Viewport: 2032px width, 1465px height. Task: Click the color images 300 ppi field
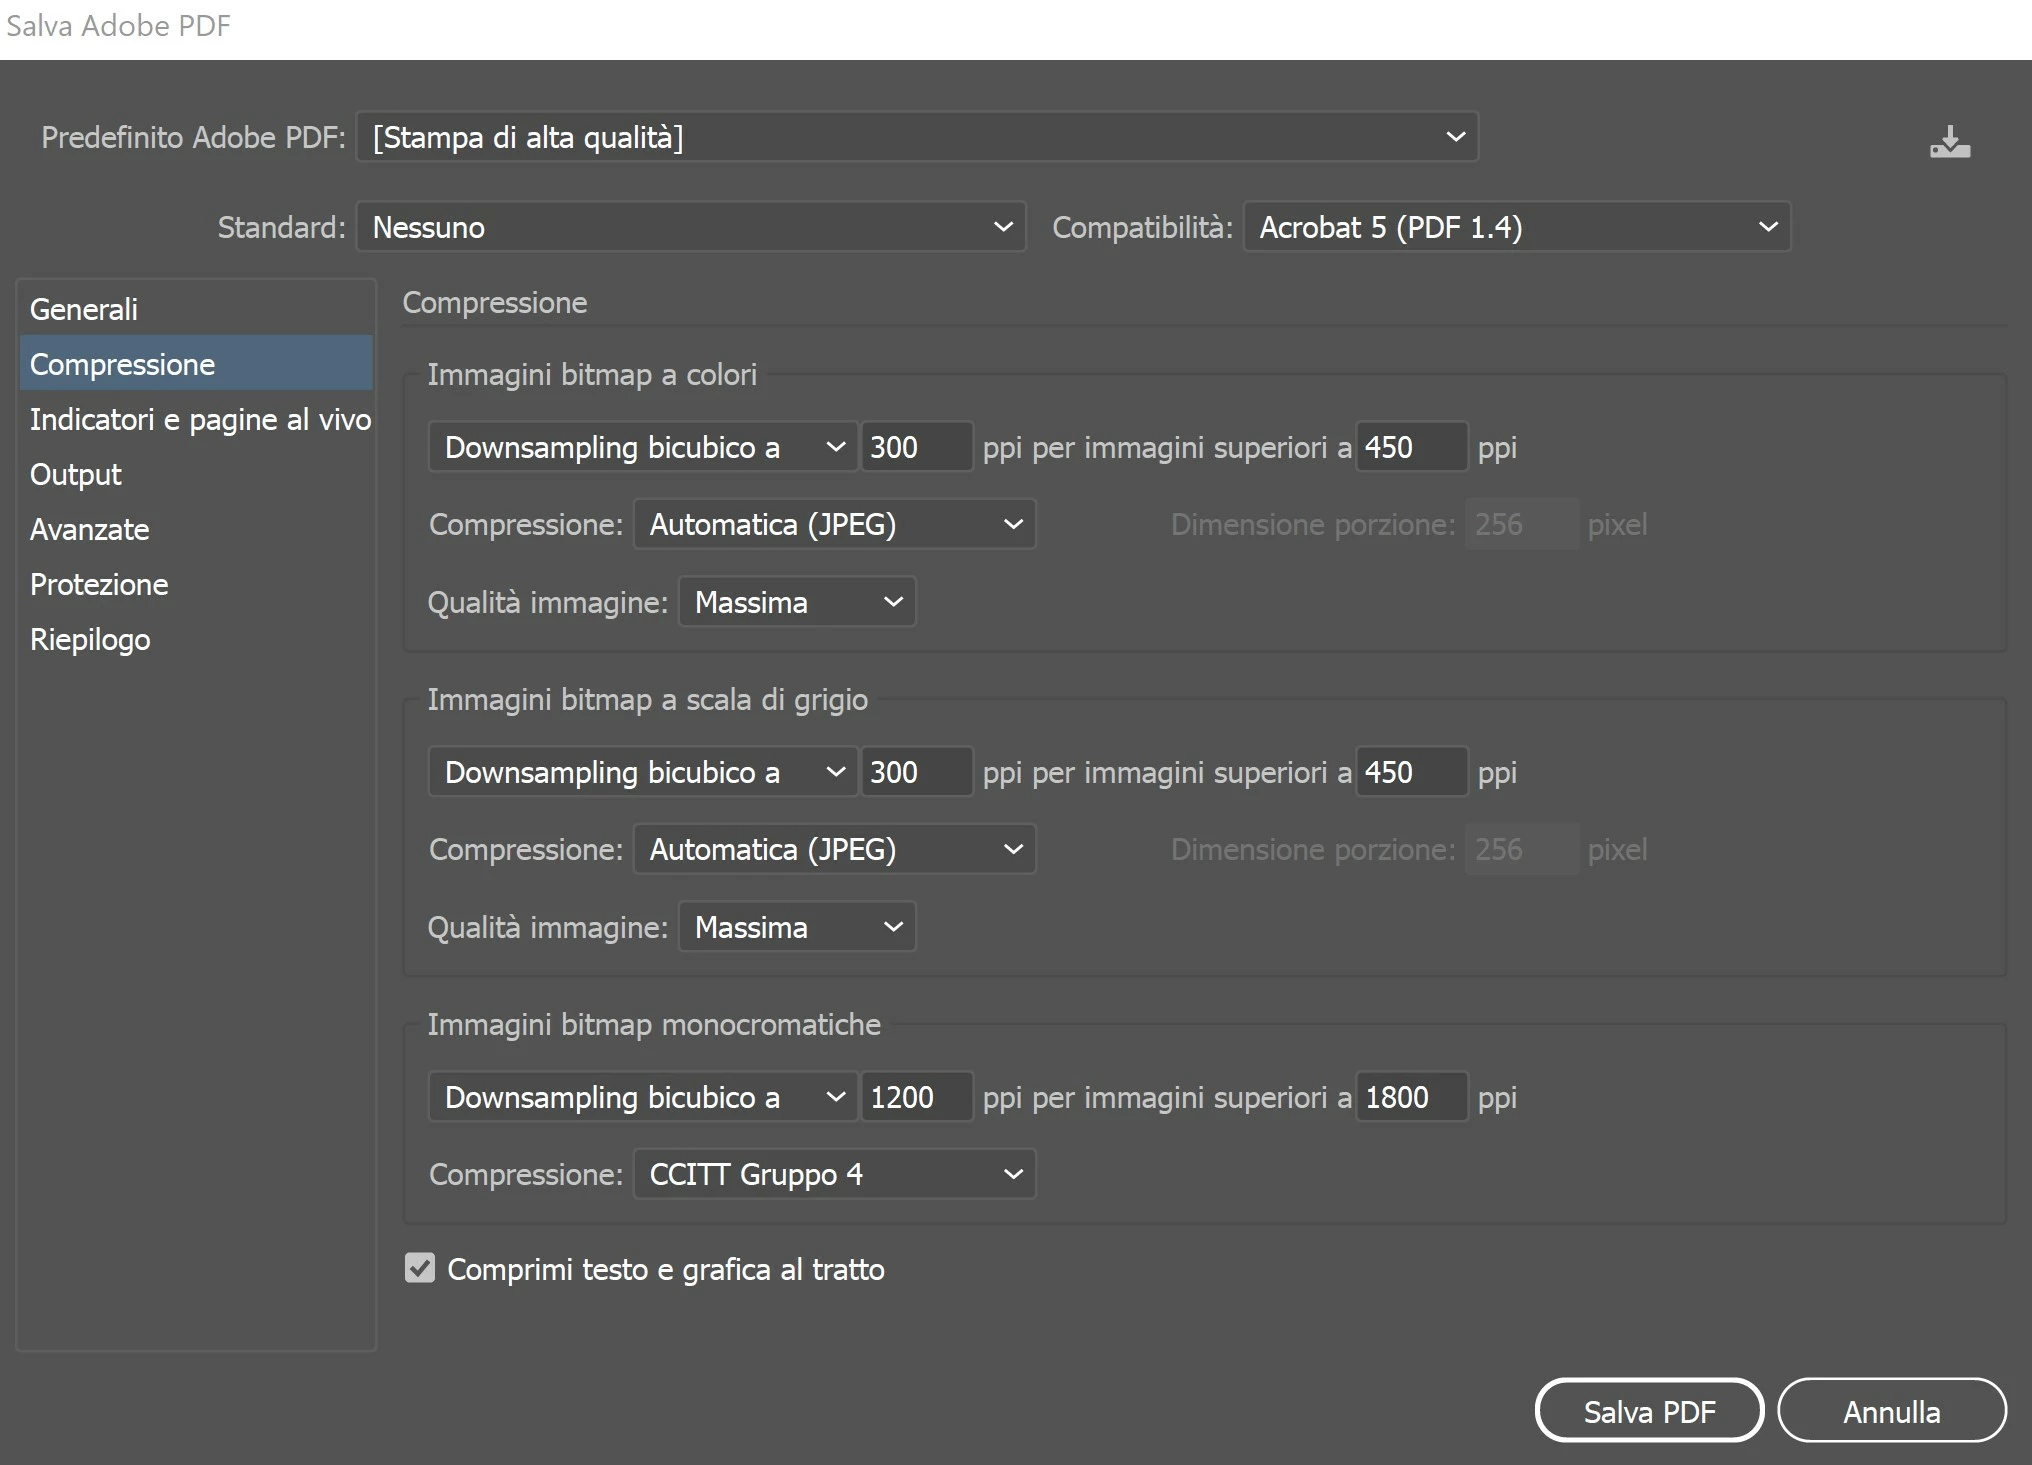[914, 447]
